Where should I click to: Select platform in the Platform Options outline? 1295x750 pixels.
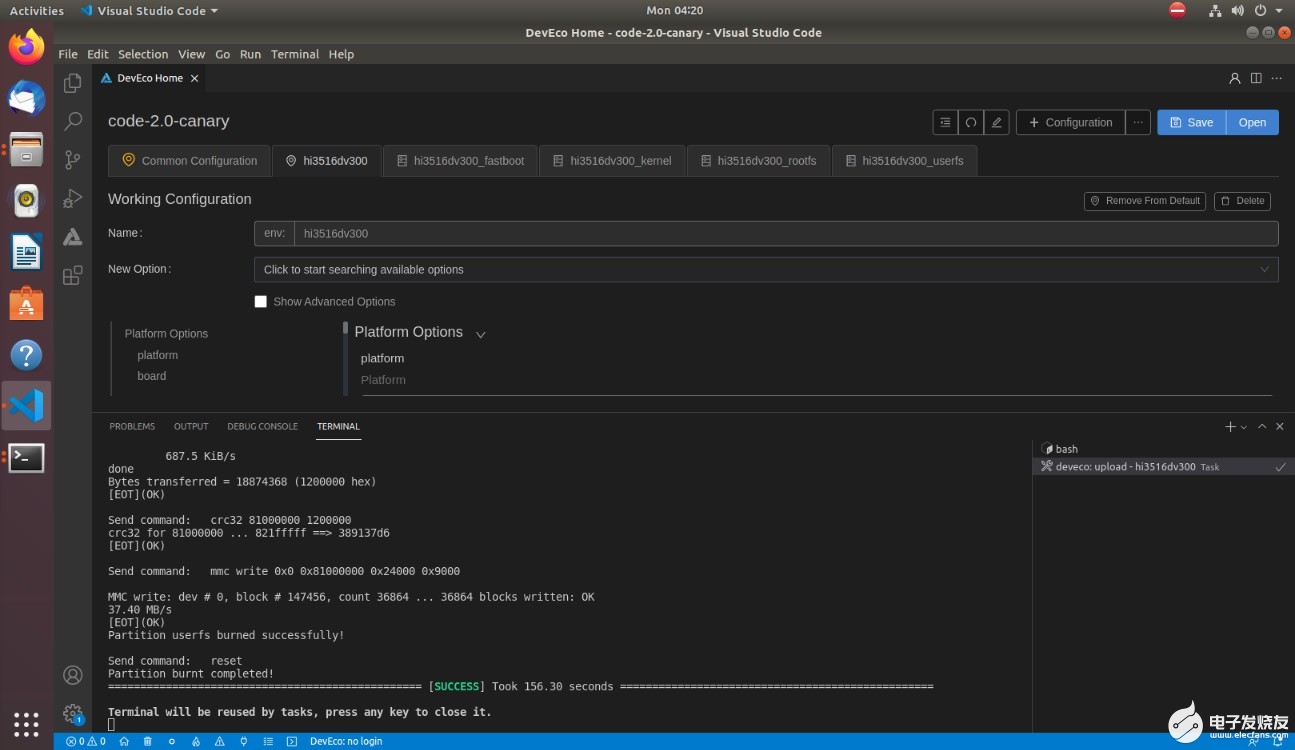[x=158, y=355]
